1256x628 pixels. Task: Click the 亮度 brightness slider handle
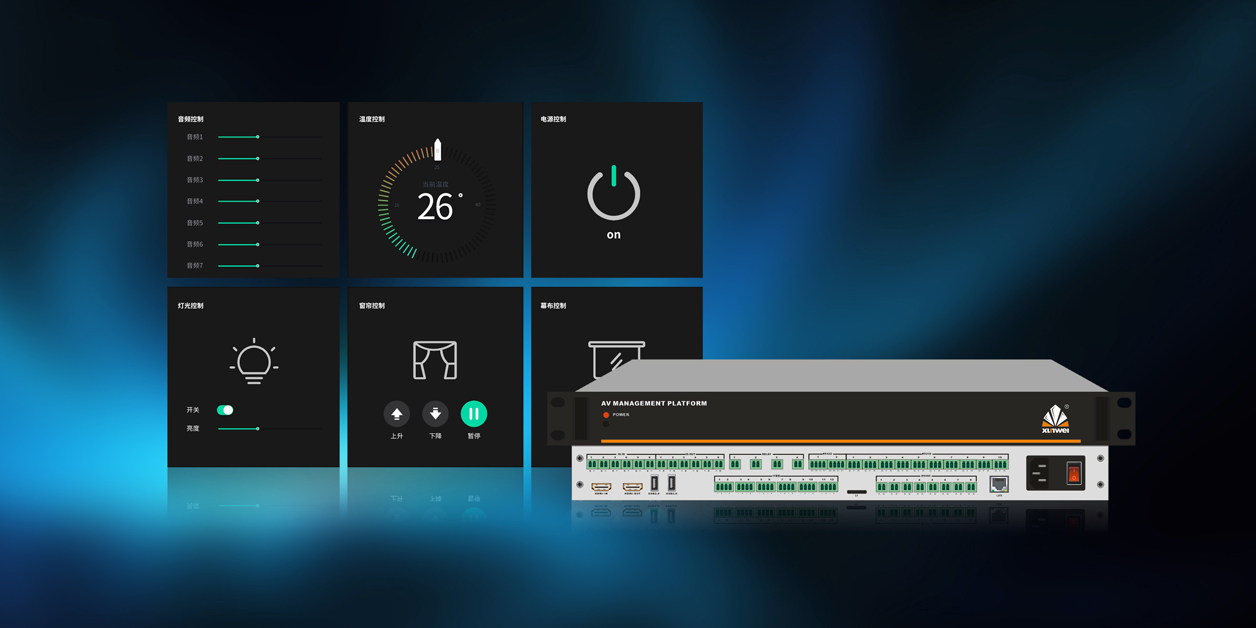tap(258, 429)
